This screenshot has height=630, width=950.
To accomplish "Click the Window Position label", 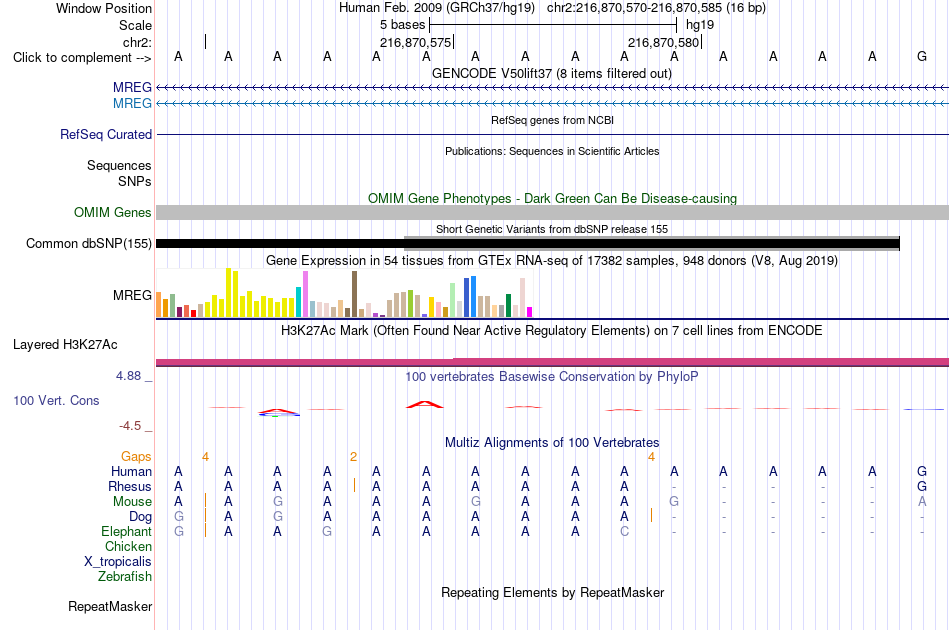I will (x=104, y=8).
